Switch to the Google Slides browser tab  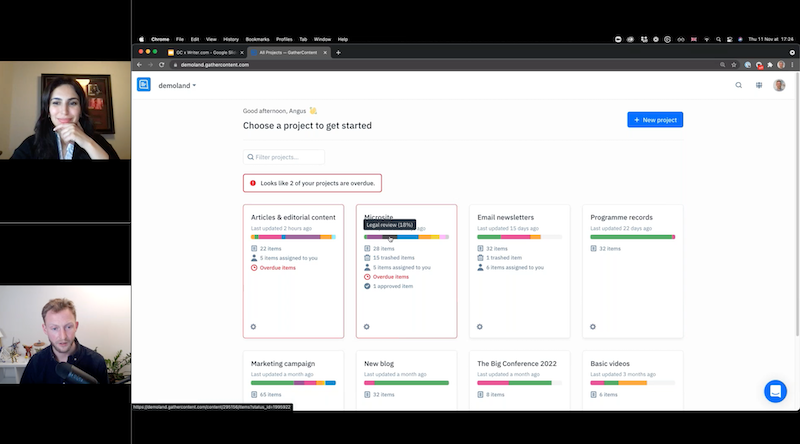[x=206, y=53]
